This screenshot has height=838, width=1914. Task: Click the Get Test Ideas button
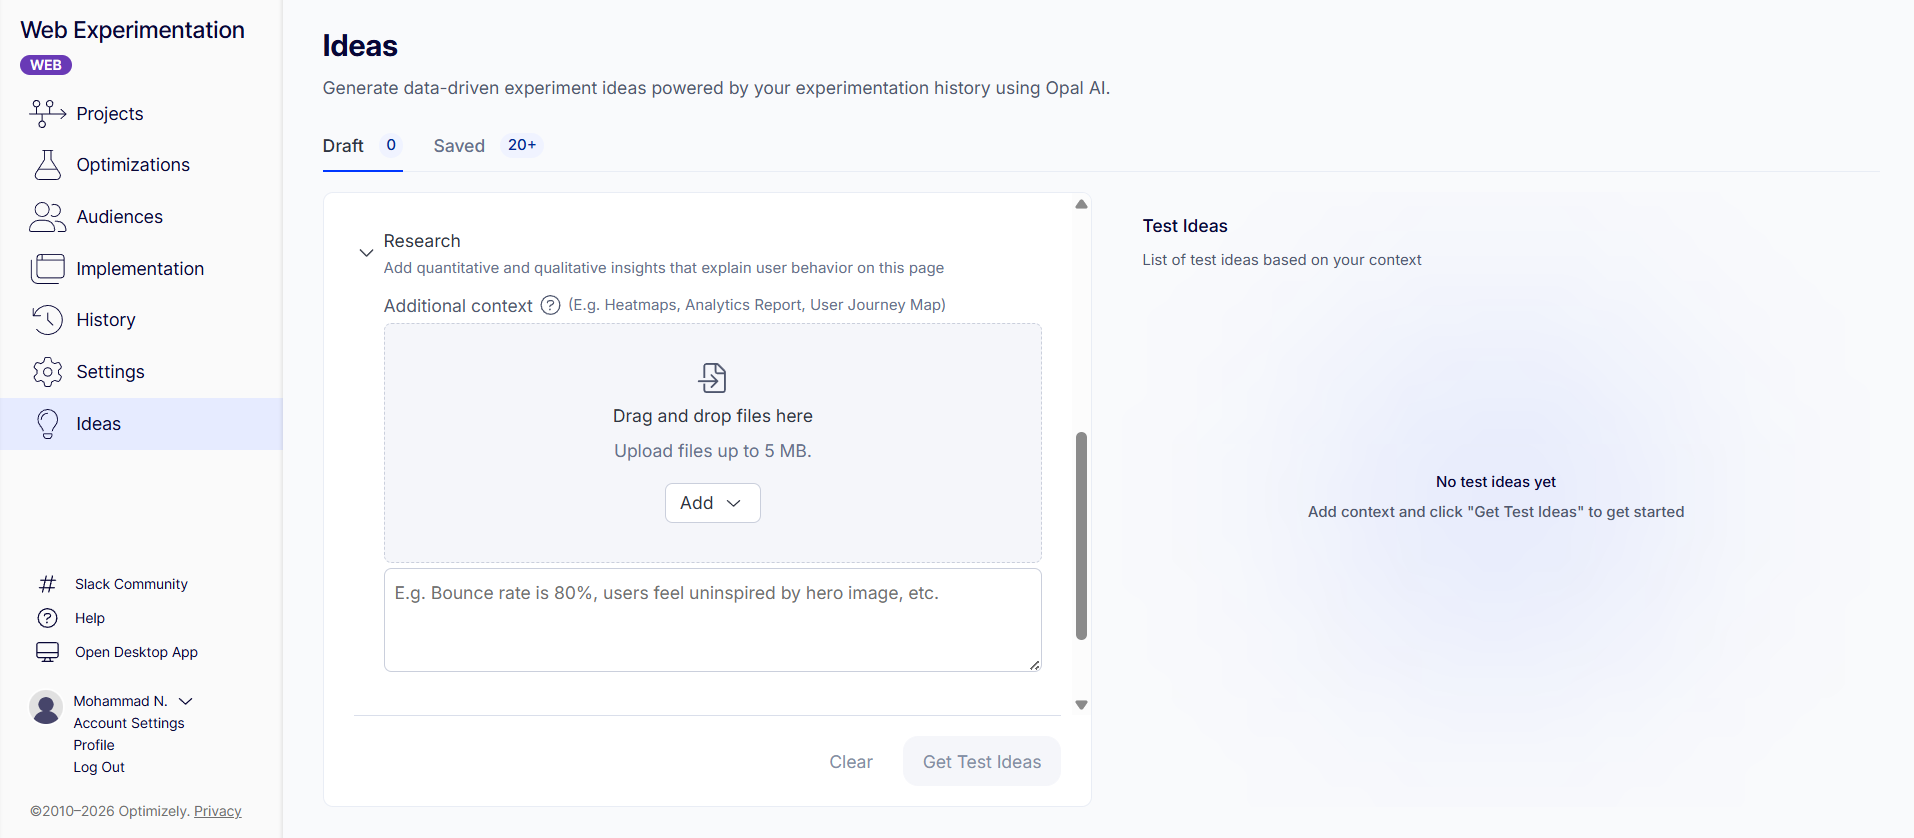[x=981, y=762]
